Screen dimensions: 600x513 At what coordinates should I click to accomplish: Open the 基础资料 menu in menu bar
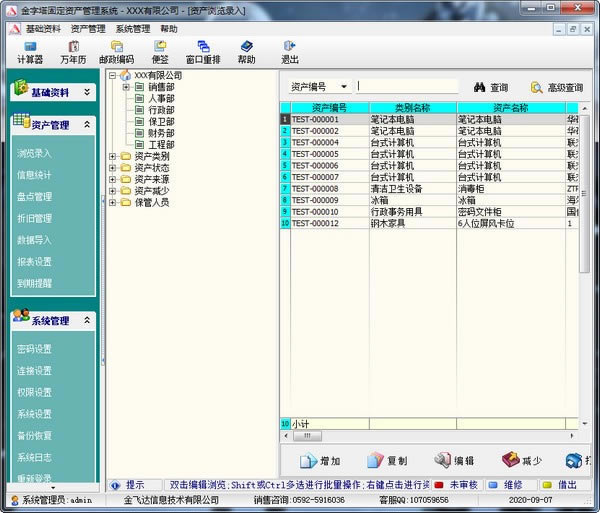point(44,29)
